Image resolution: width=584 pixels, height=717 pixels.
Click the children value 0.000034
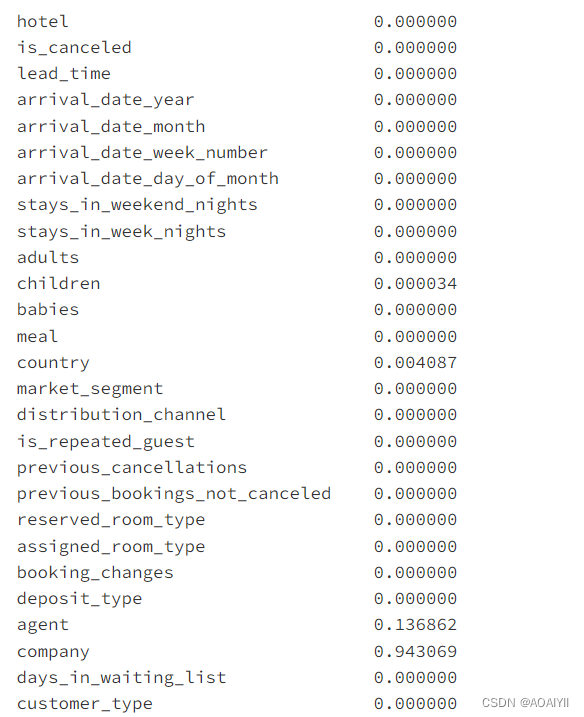(415, 284)
